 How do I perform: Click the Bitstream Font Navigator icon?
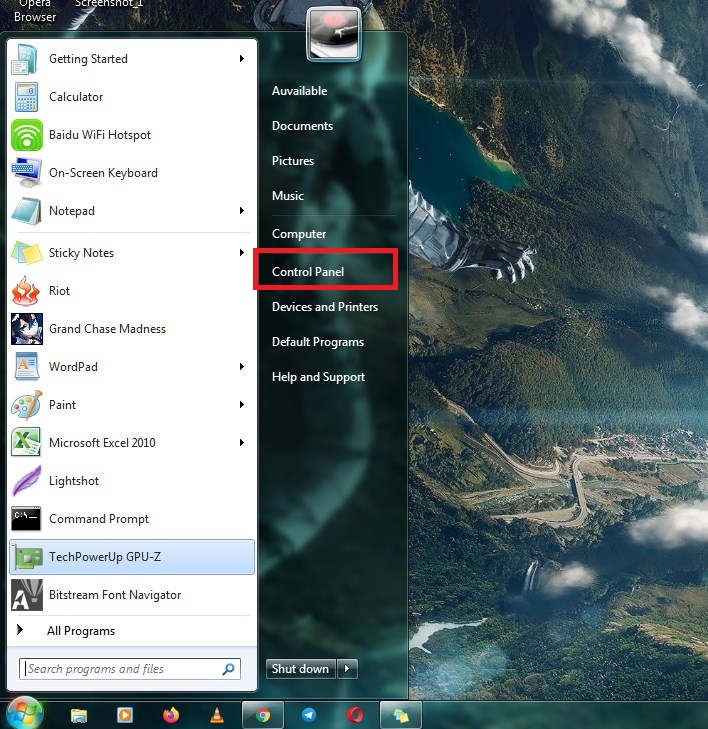point(26,595)
